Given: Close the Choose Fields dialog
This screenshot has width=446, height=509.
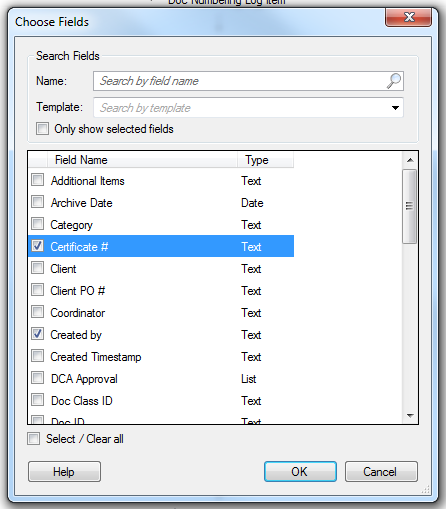Looking at the screenshot, I should pyautogui.click(x=409, y=17).
